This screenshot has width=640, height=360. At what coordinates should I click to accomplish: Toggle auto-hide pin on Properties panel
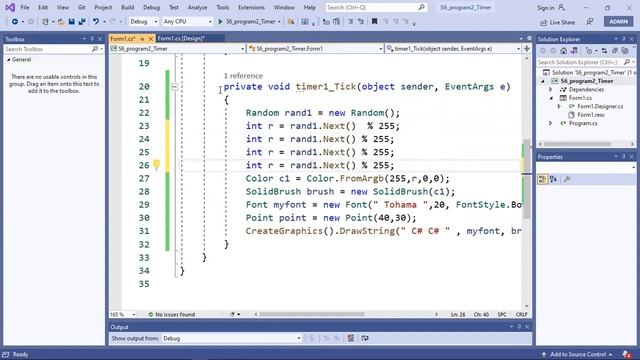coord(624,157)
